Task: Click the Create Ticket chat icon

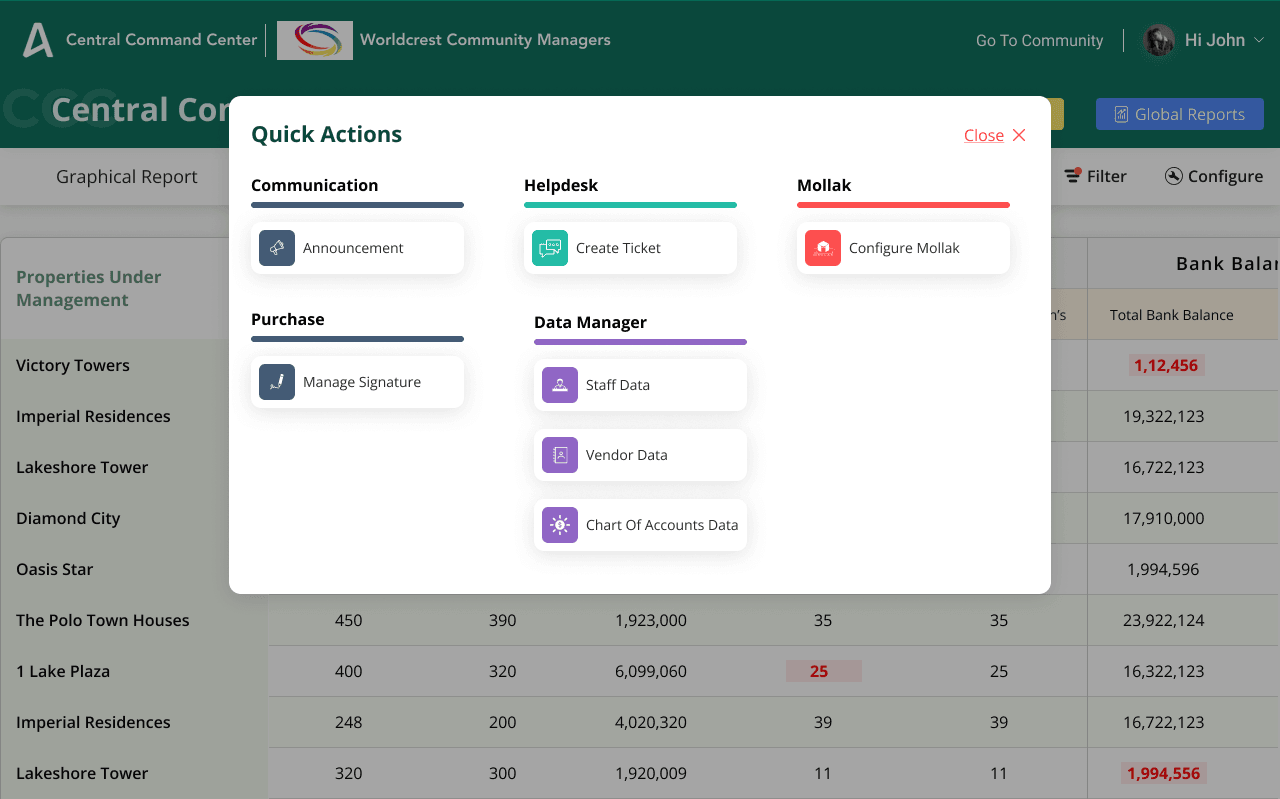Action: click(x=550, y=248)
